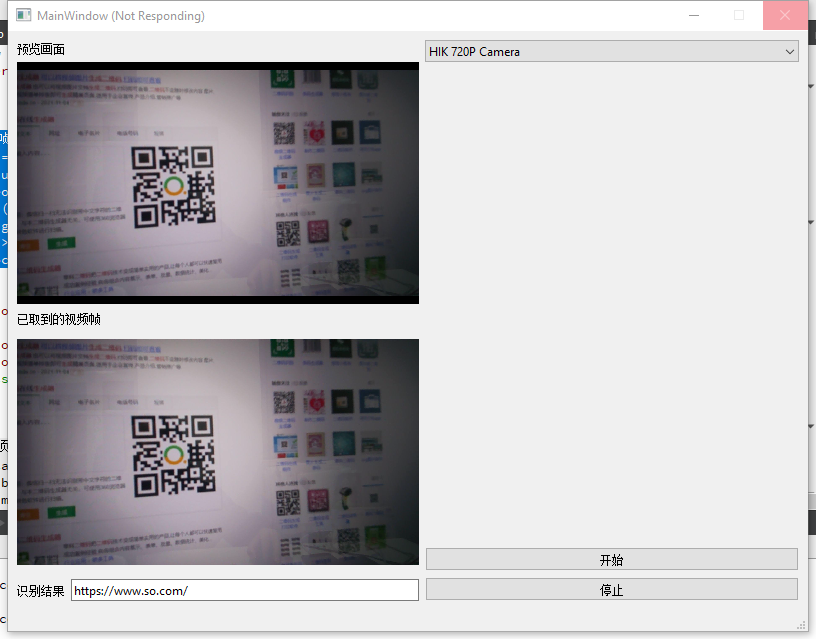Expand the camera list via its chevron arrow
816x639 pixels.
point(790,50)
